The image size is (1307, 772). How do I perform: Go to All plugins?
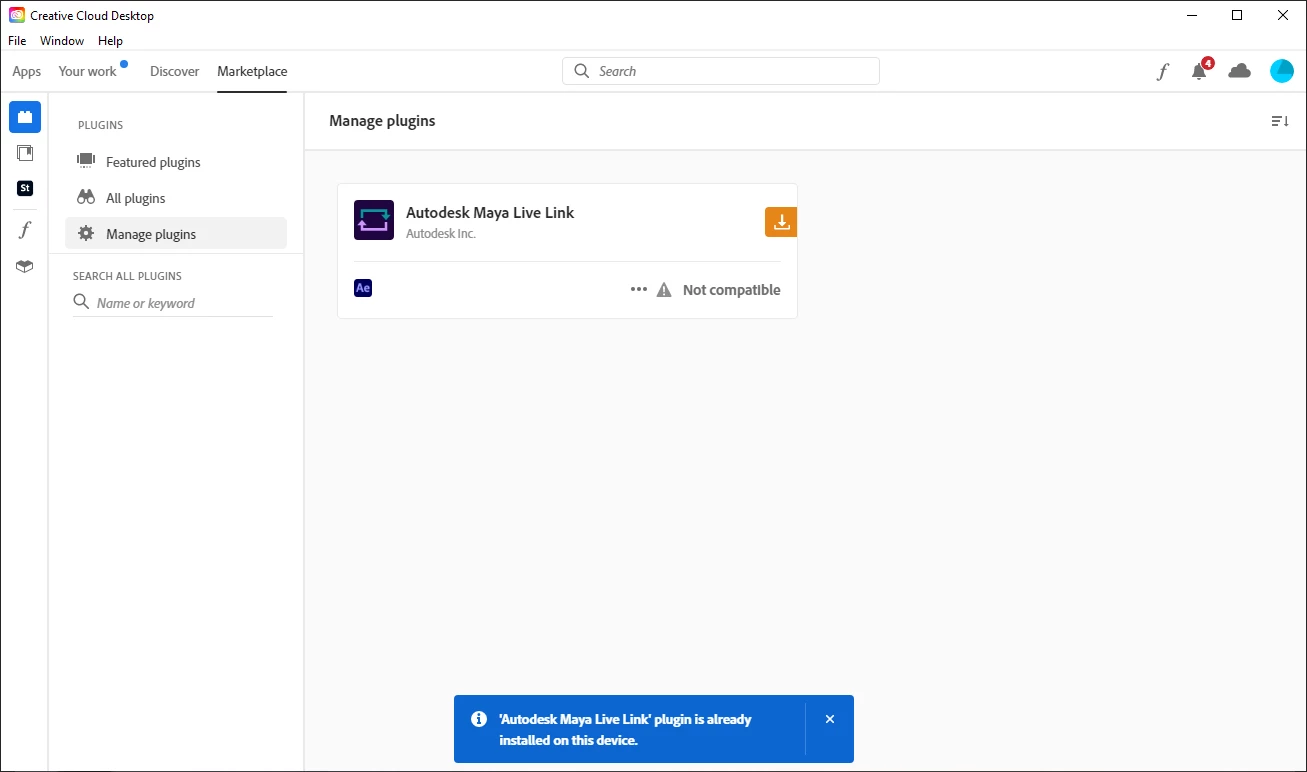pos(176,198)
